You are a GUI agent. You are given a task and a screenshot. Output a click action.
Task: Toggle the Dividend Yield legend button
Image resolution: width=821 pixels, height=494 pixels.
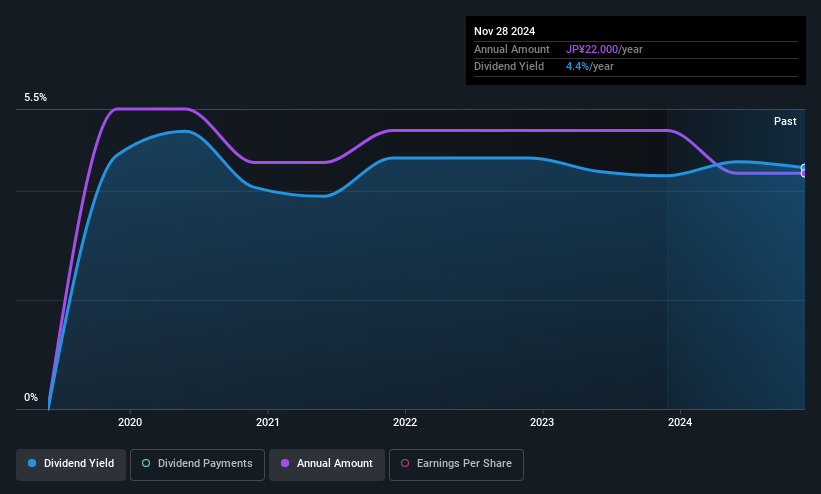[71, 464]
